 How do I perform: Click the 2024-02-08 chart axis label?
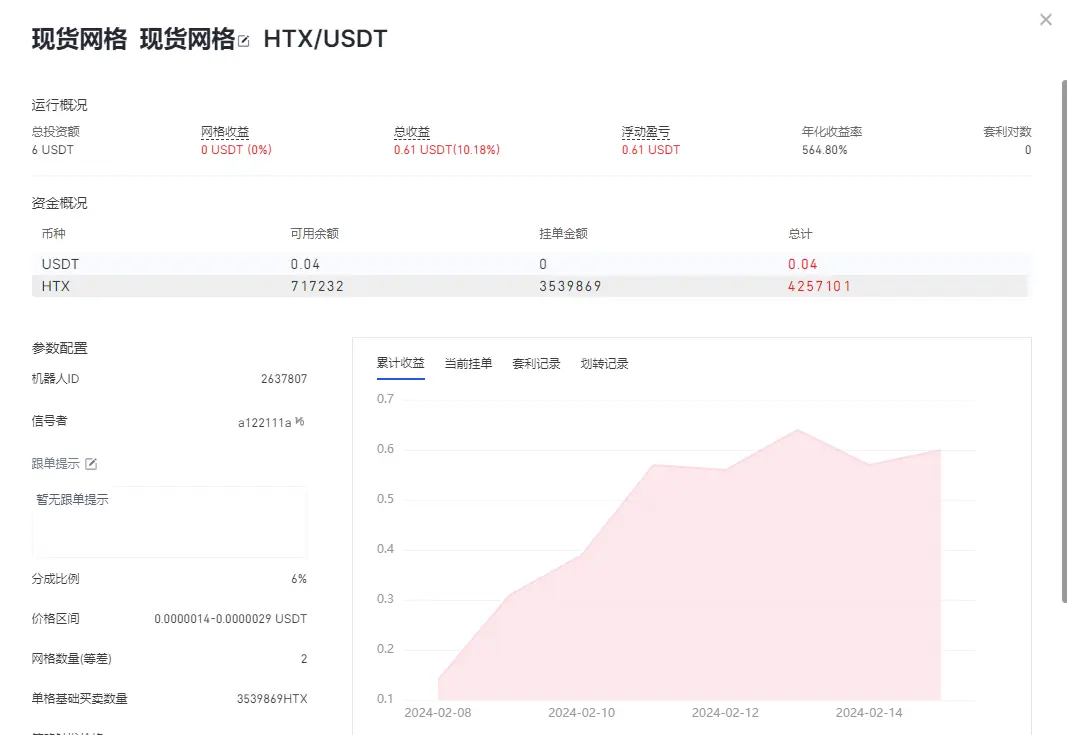click(x=438, y=713)
